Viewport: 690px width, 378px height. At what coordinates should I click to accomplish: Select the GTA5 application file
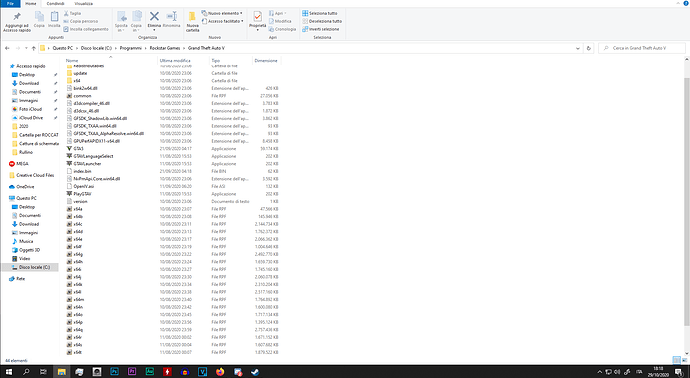[x=75, y=149]
